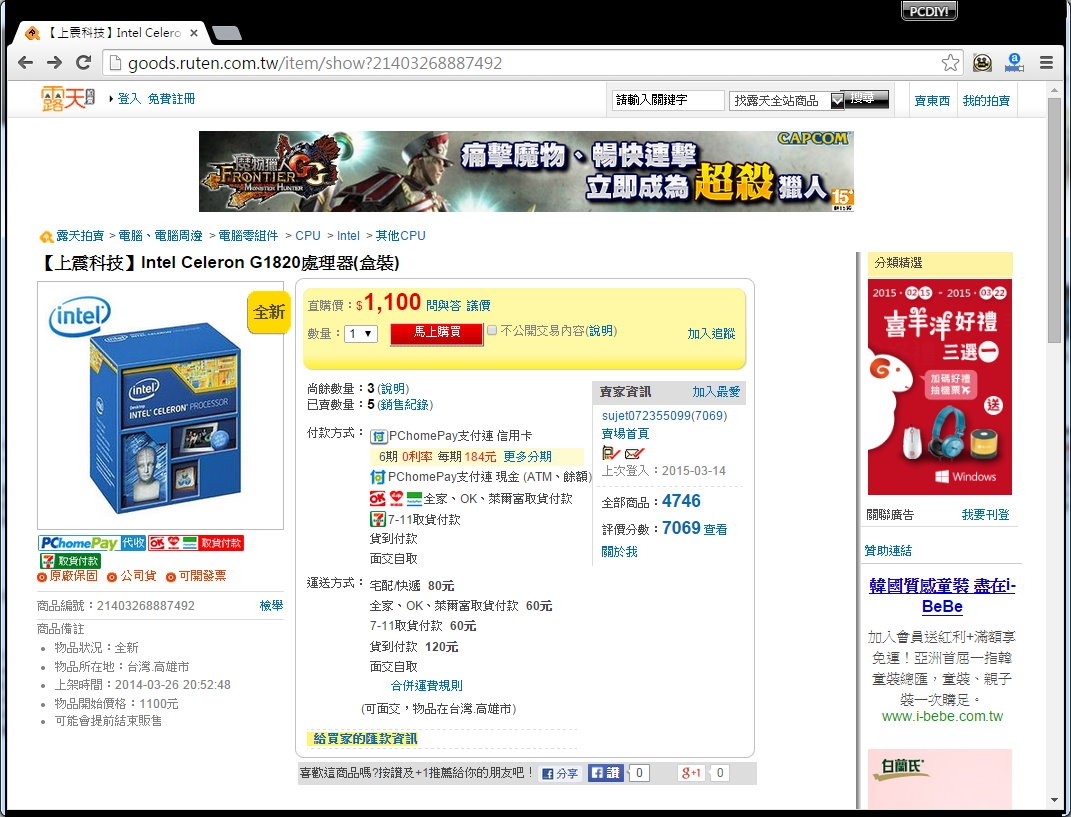Click 加入最愛 to favorite the seller

click(x=717, y=391)
